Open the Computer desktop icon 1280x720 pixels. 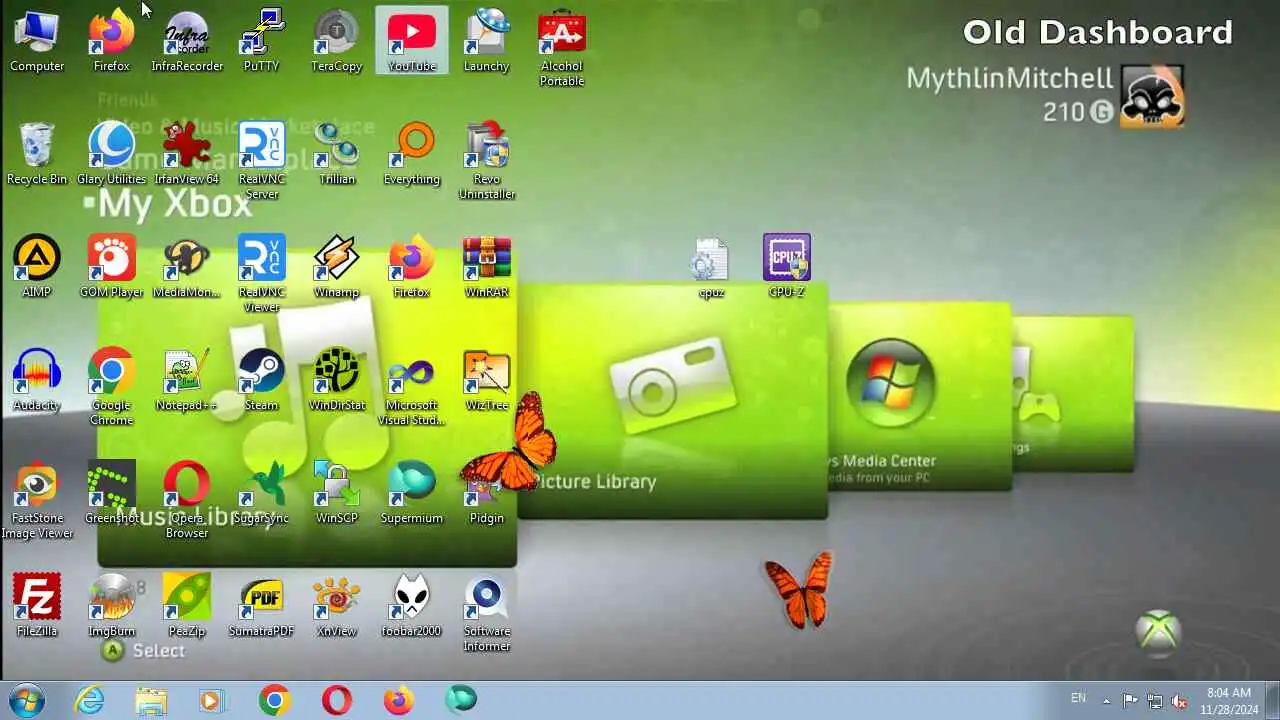37,41
